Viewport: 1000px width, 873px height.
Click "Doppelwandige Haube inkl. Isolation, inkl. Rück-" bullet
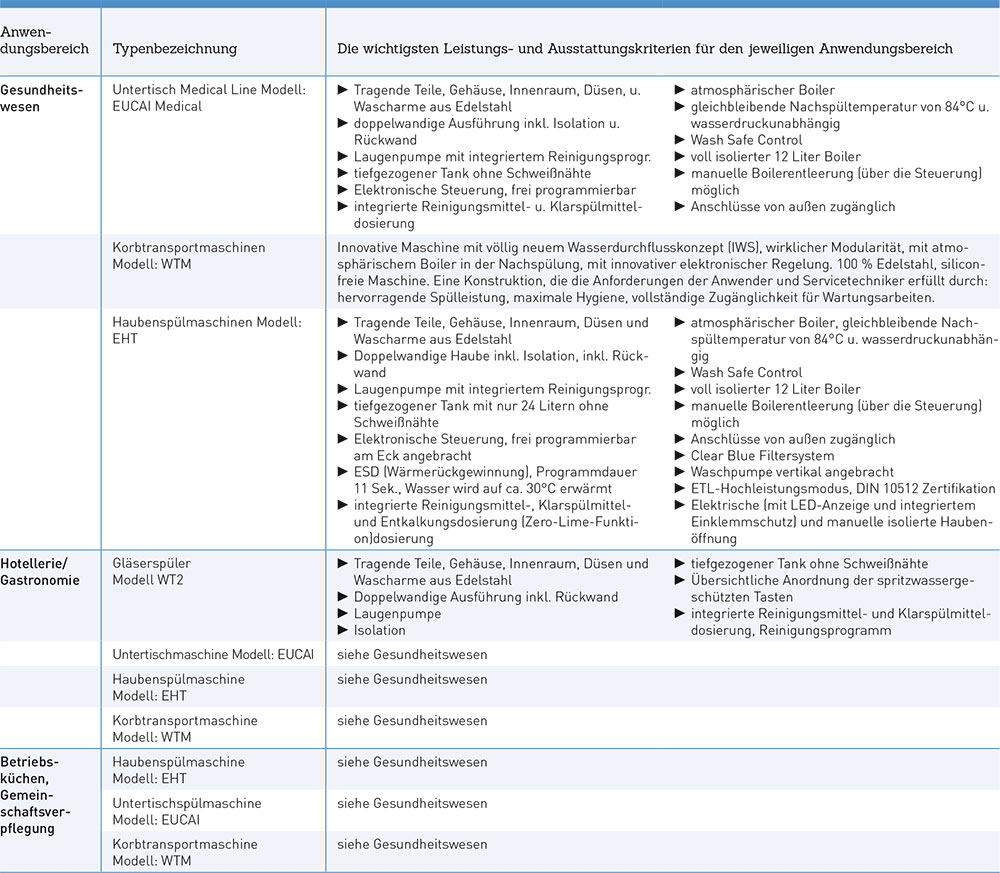(x=501, y=356)
